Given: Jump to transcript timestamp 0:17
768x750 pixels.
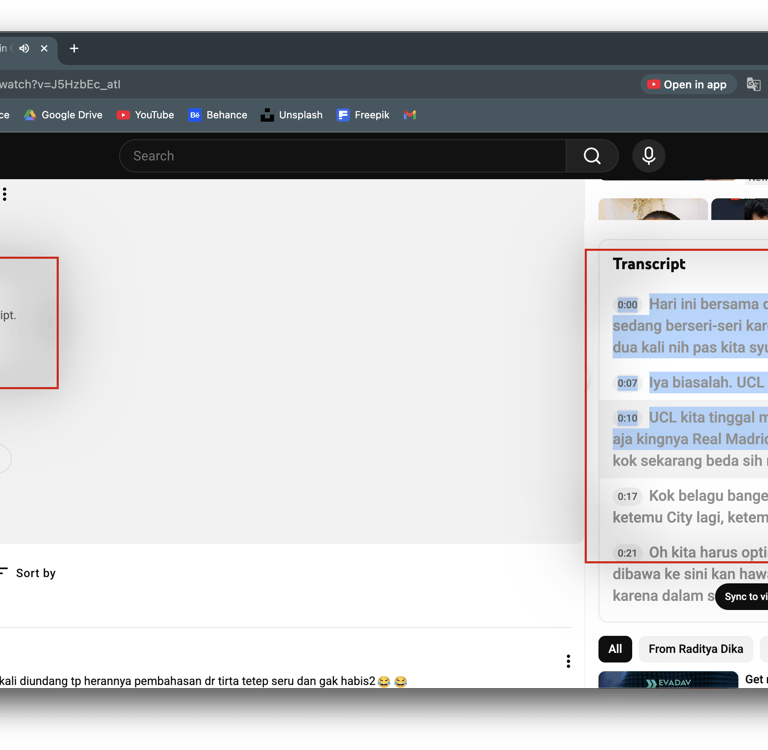Looking at the screenshot, I should coord(627,497).
